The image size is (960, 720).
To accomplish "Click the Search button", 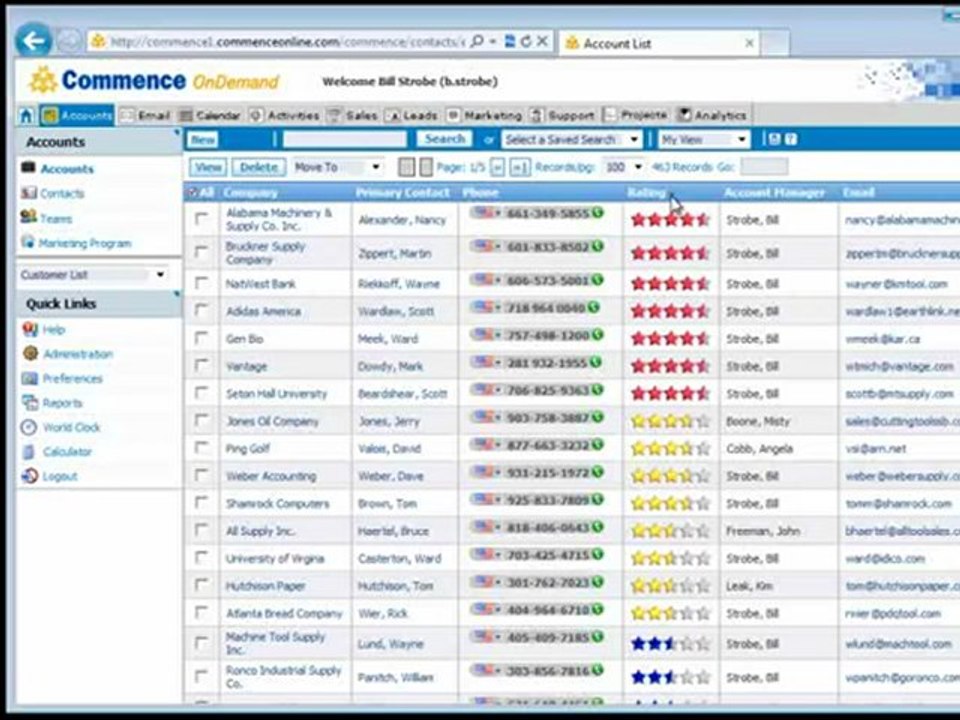I will (445, 139).
